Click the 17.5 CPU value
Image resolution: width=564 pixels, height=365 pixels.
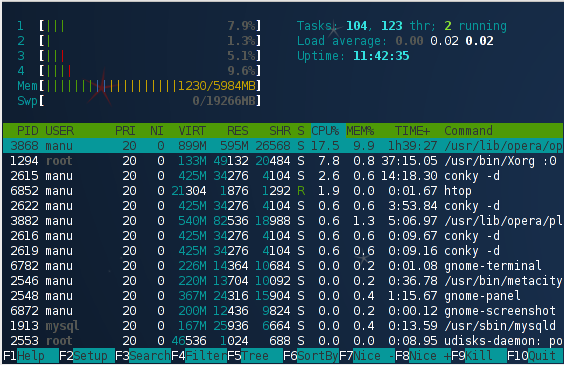[x=325, y=146]
